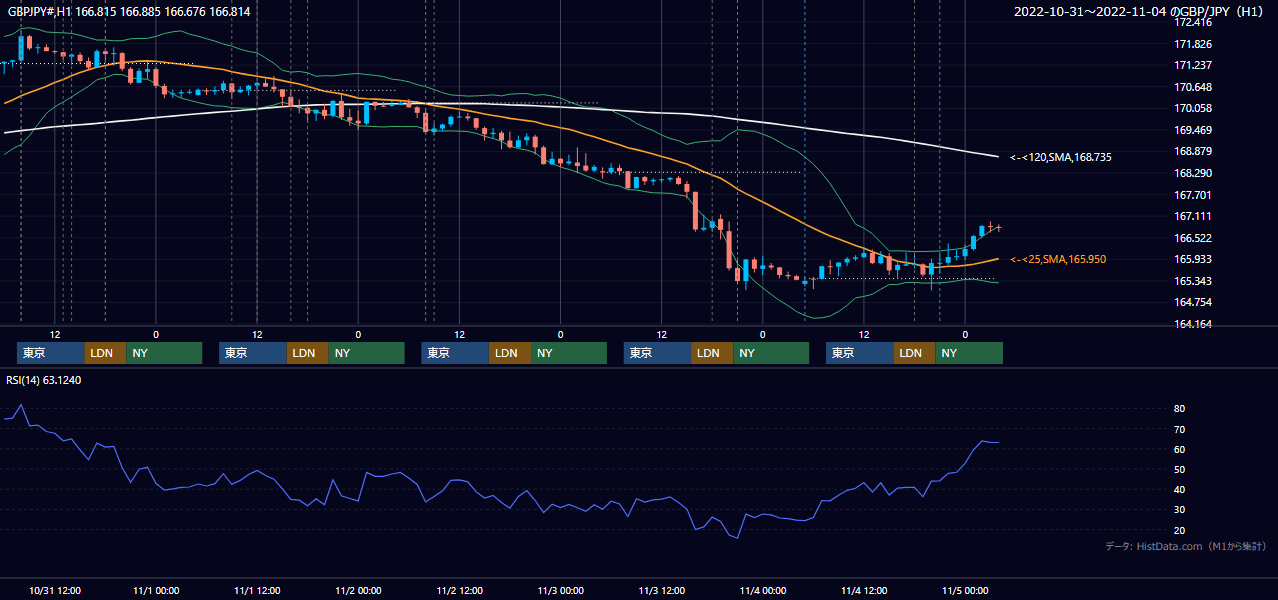This screenshot has width=1278, height=600.
Task: Click the rightmost LDN session block
Action: (914, 353)
